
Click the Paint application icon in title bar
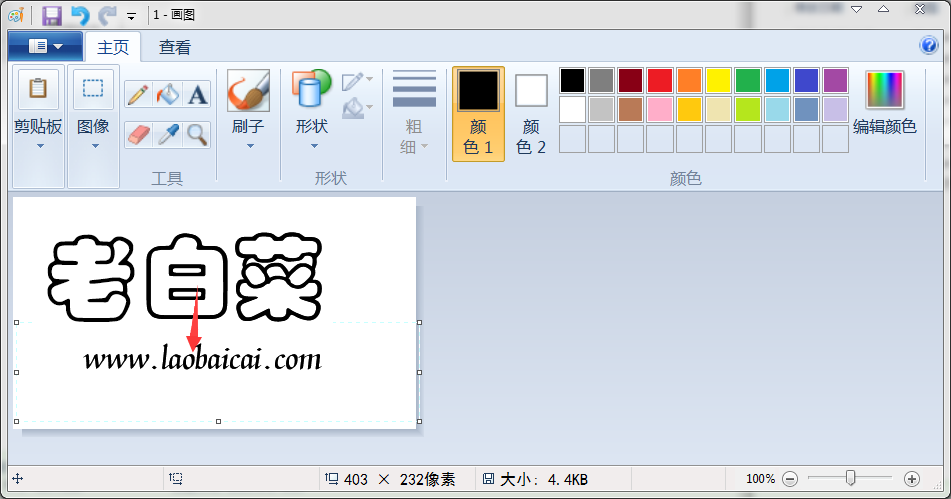pos(16,15)
